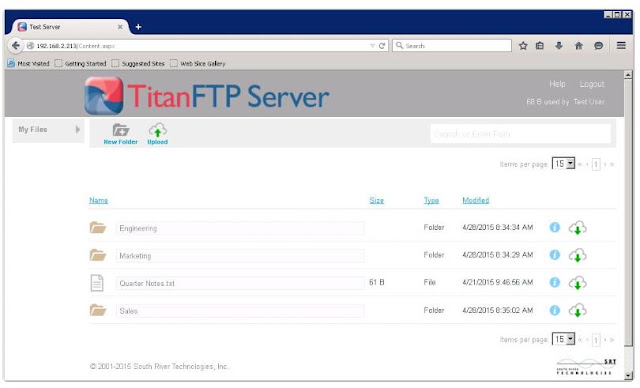
Task: Click the Engineering folder icon
Action: pos(98,227)
